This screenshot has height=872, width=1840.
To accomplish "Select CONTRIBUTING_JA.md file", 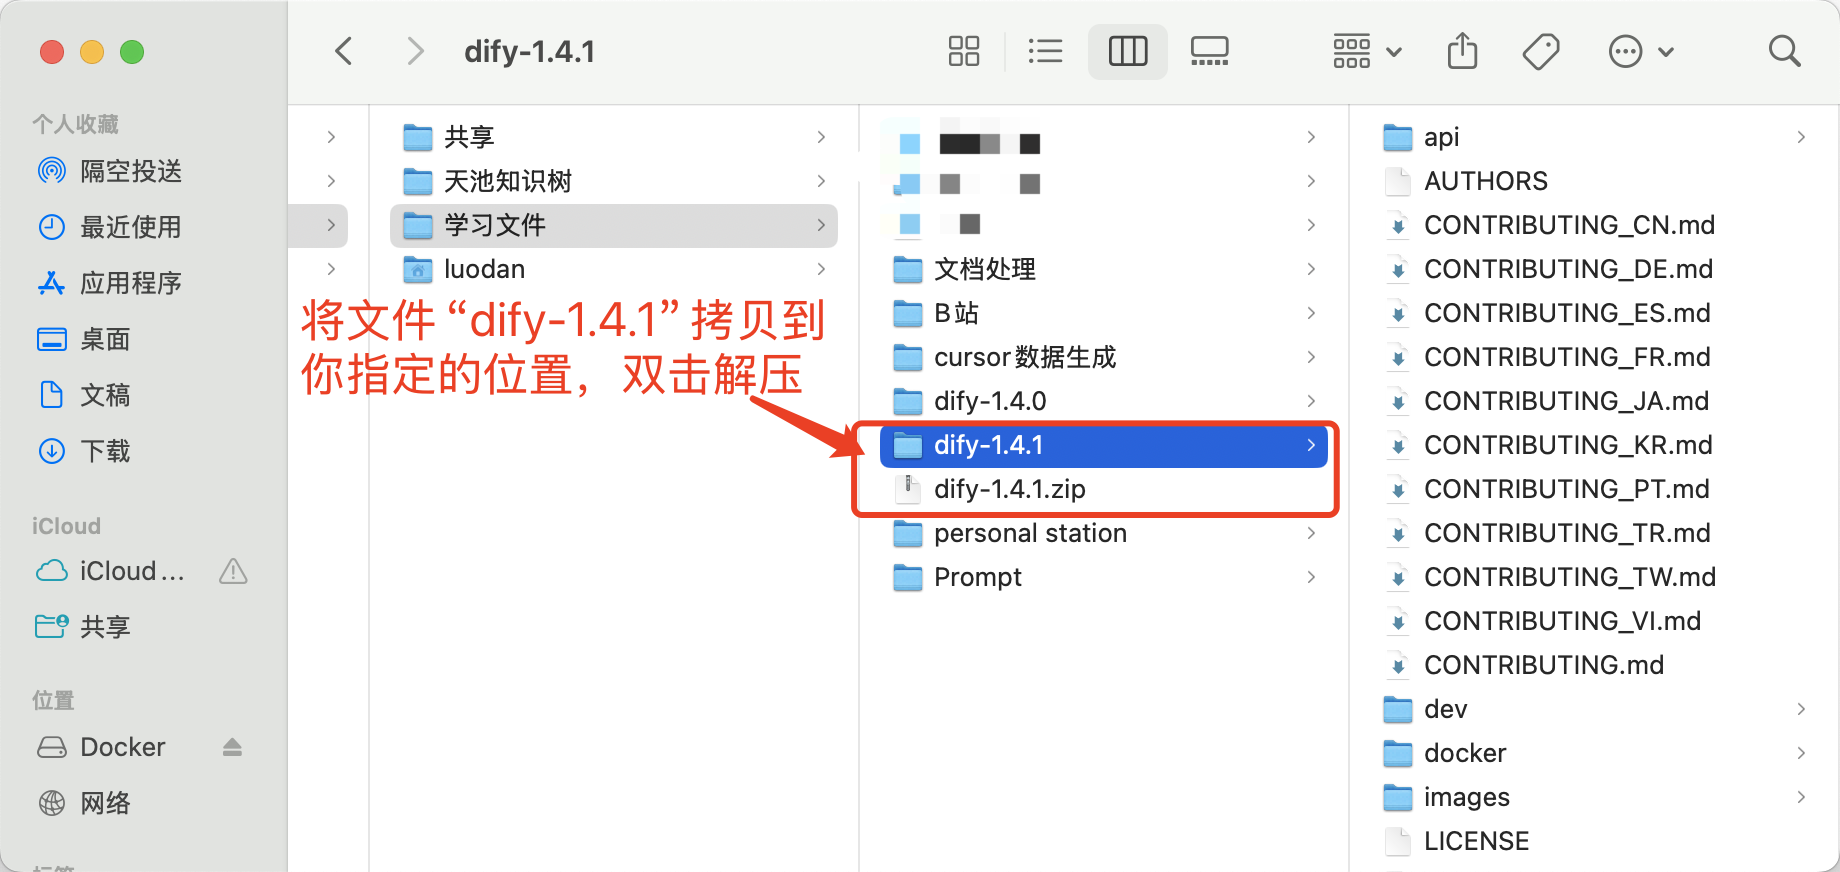I will tap(1596, 401).
